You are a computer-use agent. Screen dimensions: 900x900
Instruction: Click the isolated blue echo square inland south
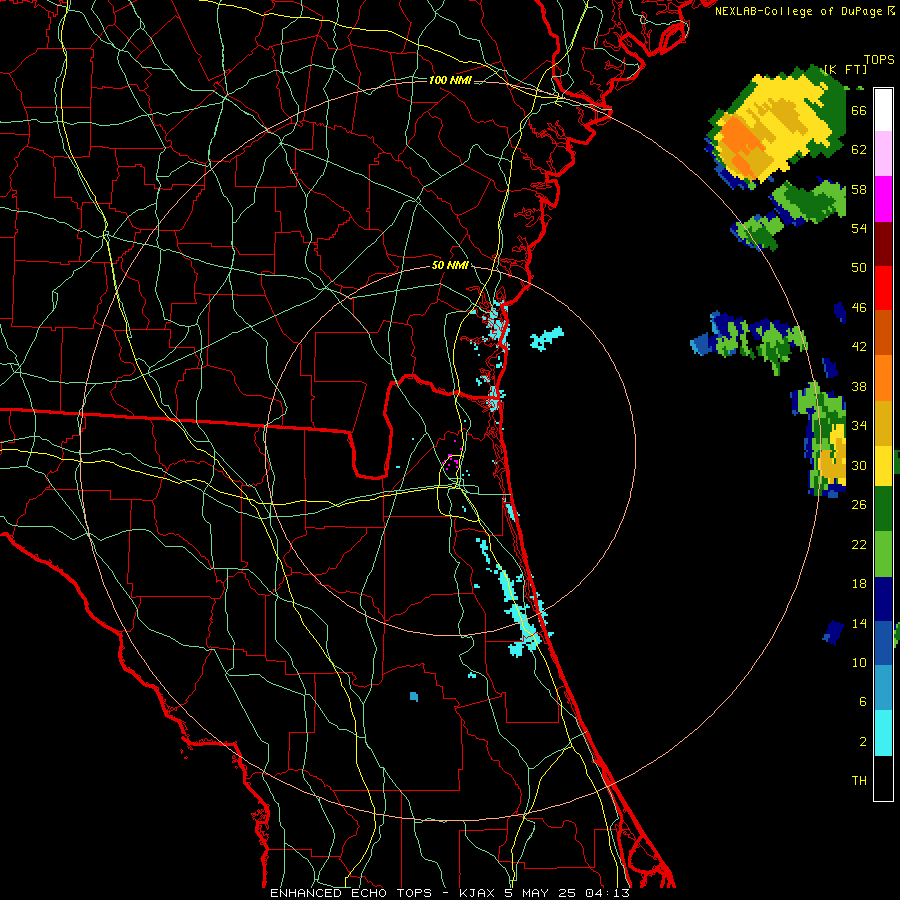click(414, 697)
